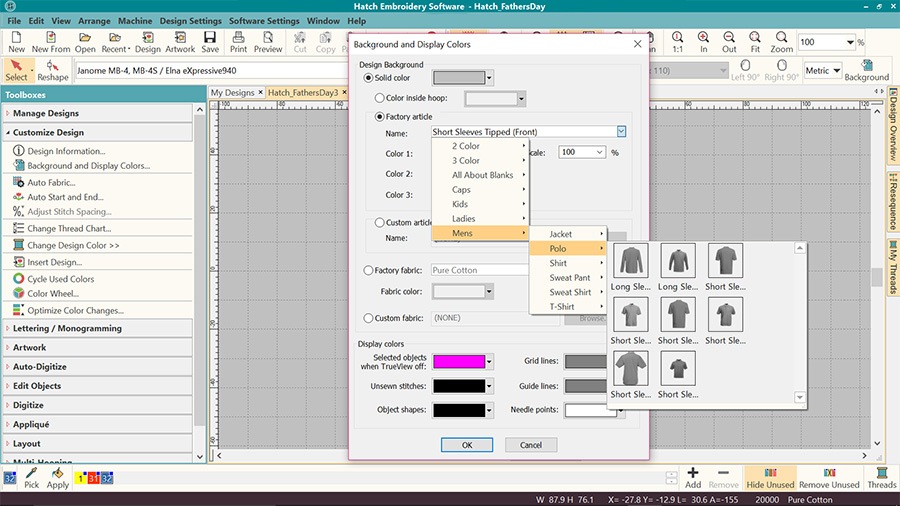Click the OK button
The width and height of the screenshot is (900, 506).
point(466,445)
